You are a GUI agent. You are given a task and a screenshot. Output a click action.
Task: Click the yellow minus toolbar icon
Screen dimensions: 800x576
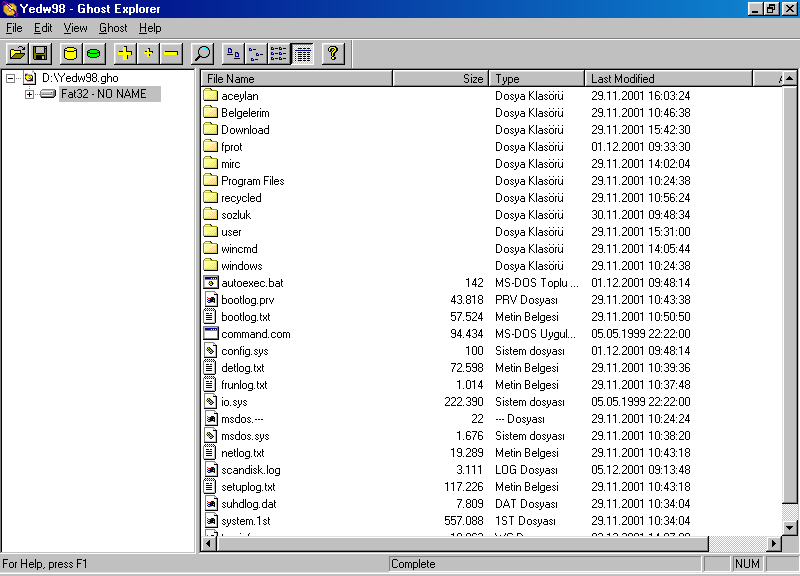(172, 54)
